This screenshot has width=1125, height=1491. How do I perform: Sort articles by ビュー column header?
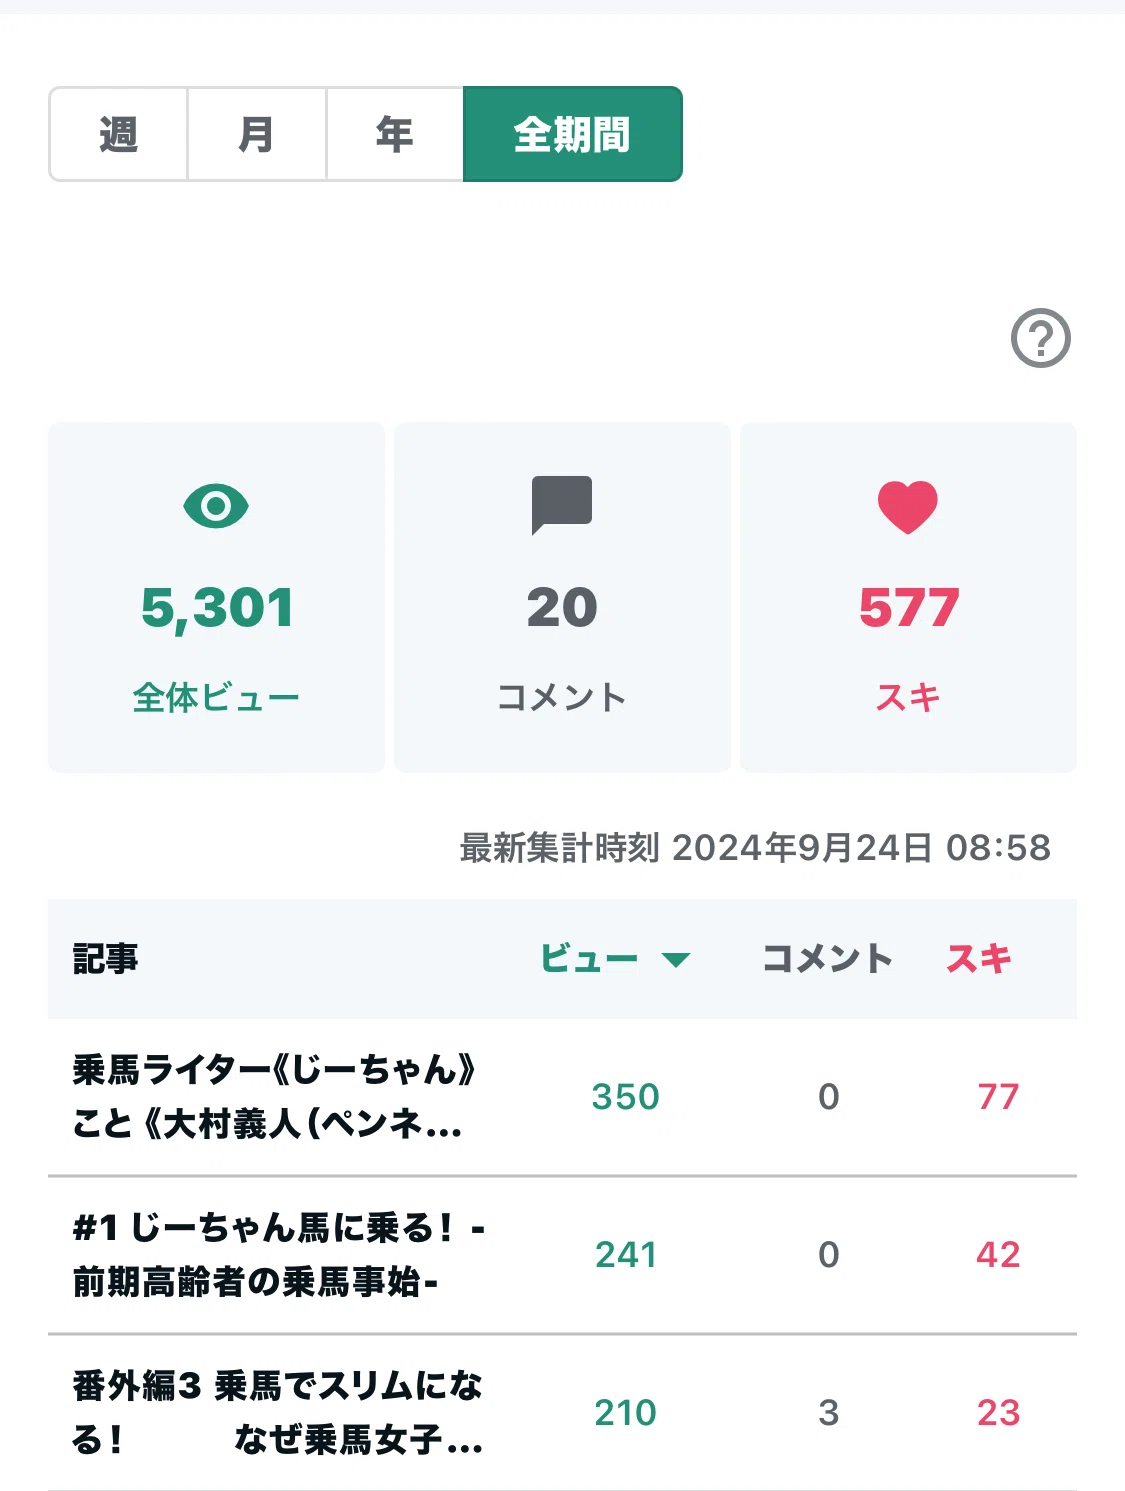coord(589,959)
